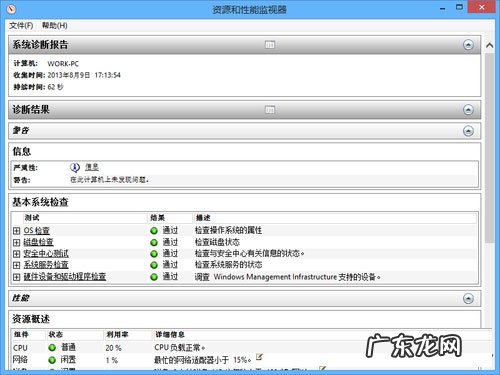Click the text 检查系统服务的状态
The width and height of the screenshot is (500, 375).
(x=228, y=265)
